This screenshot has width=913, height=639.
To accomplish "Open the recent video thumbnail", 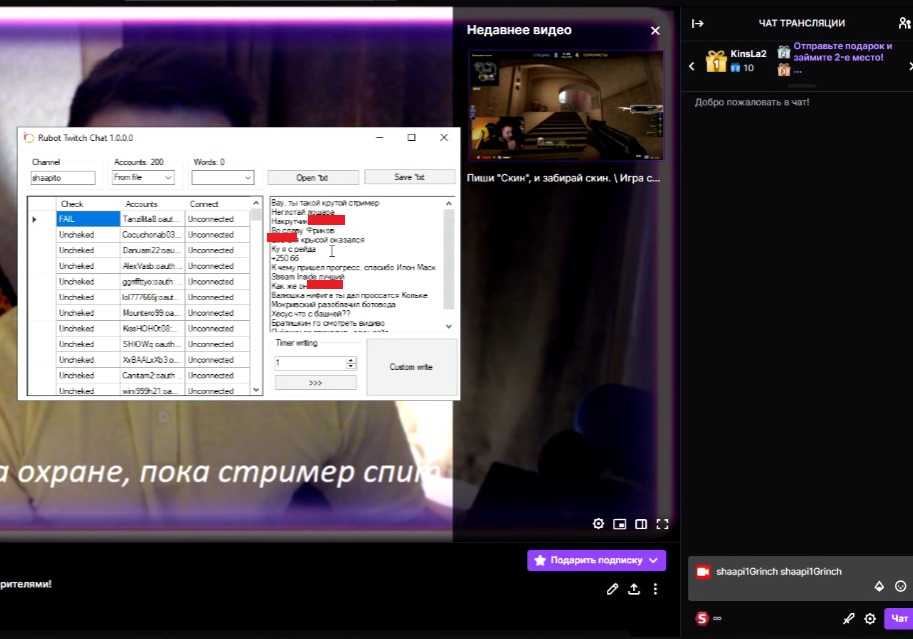I will tap(564, 107).
